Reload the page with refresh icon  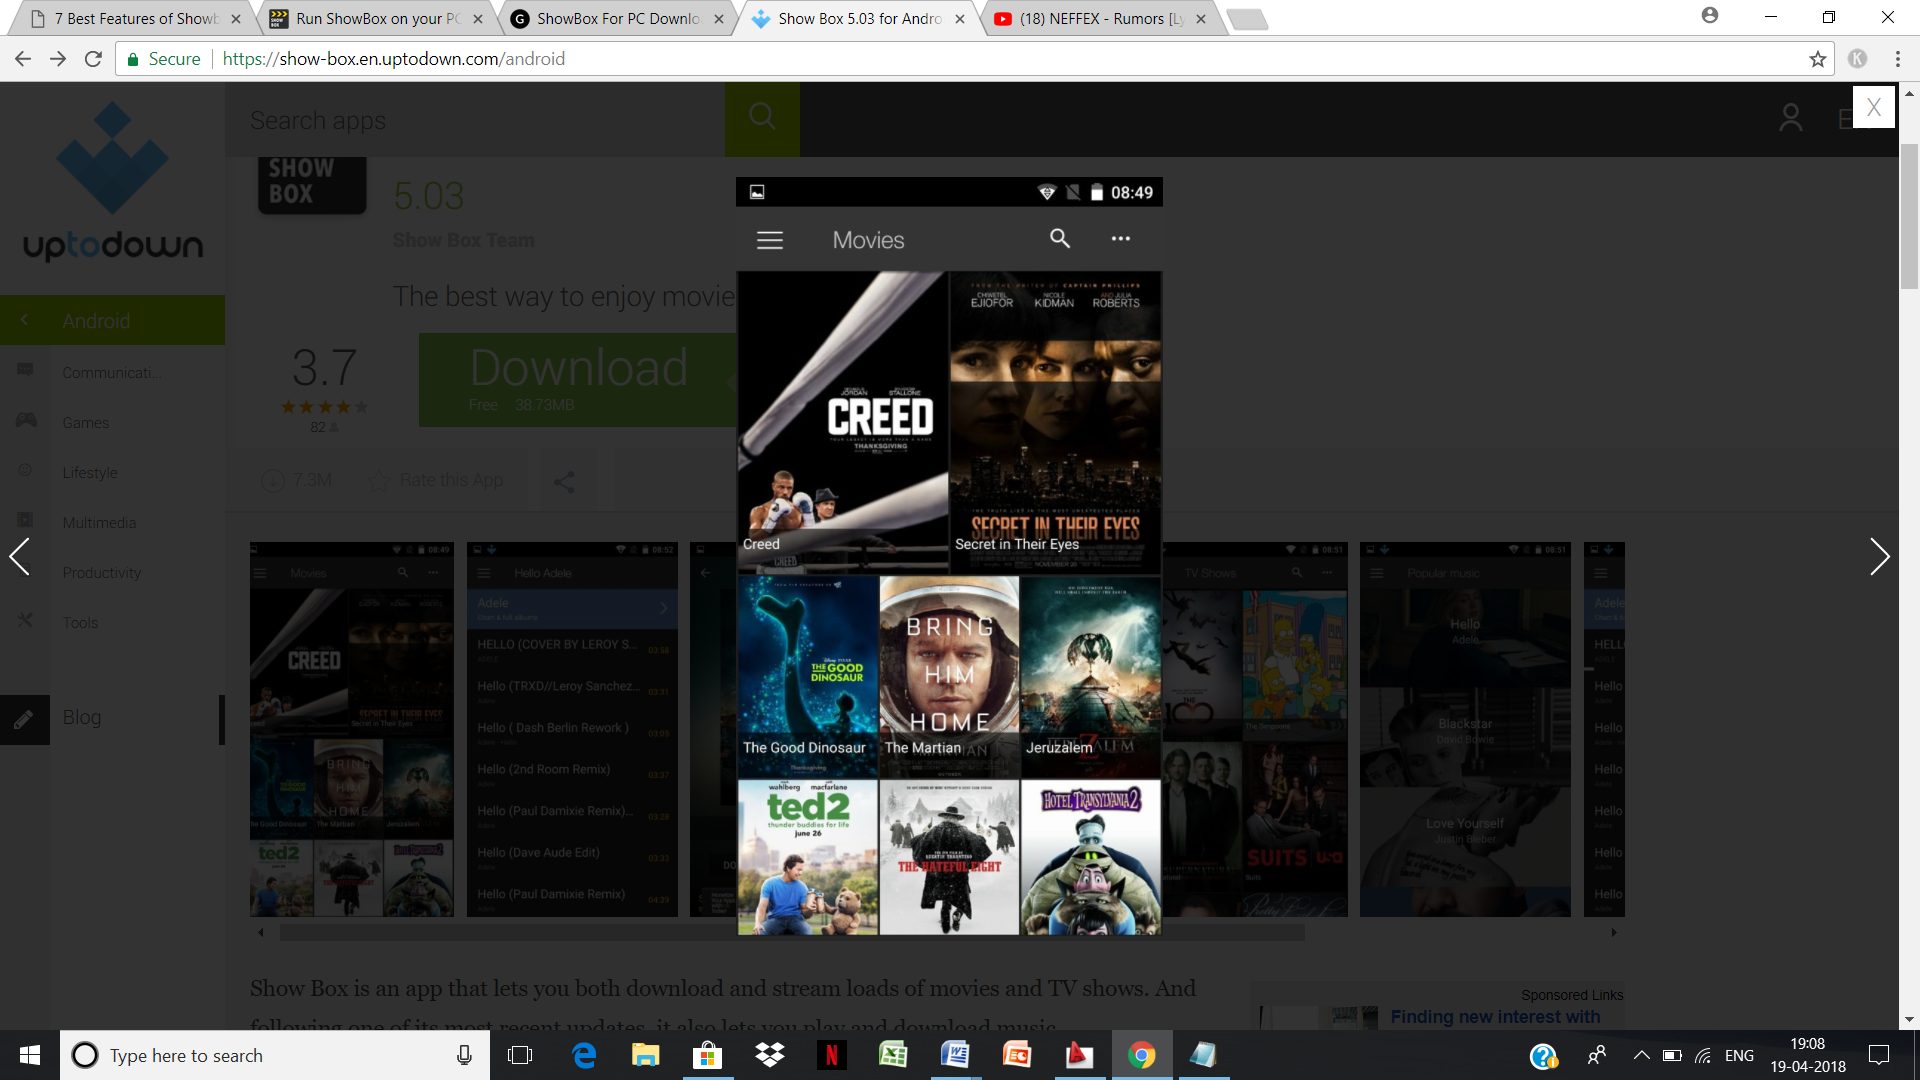tap(93, 59)
